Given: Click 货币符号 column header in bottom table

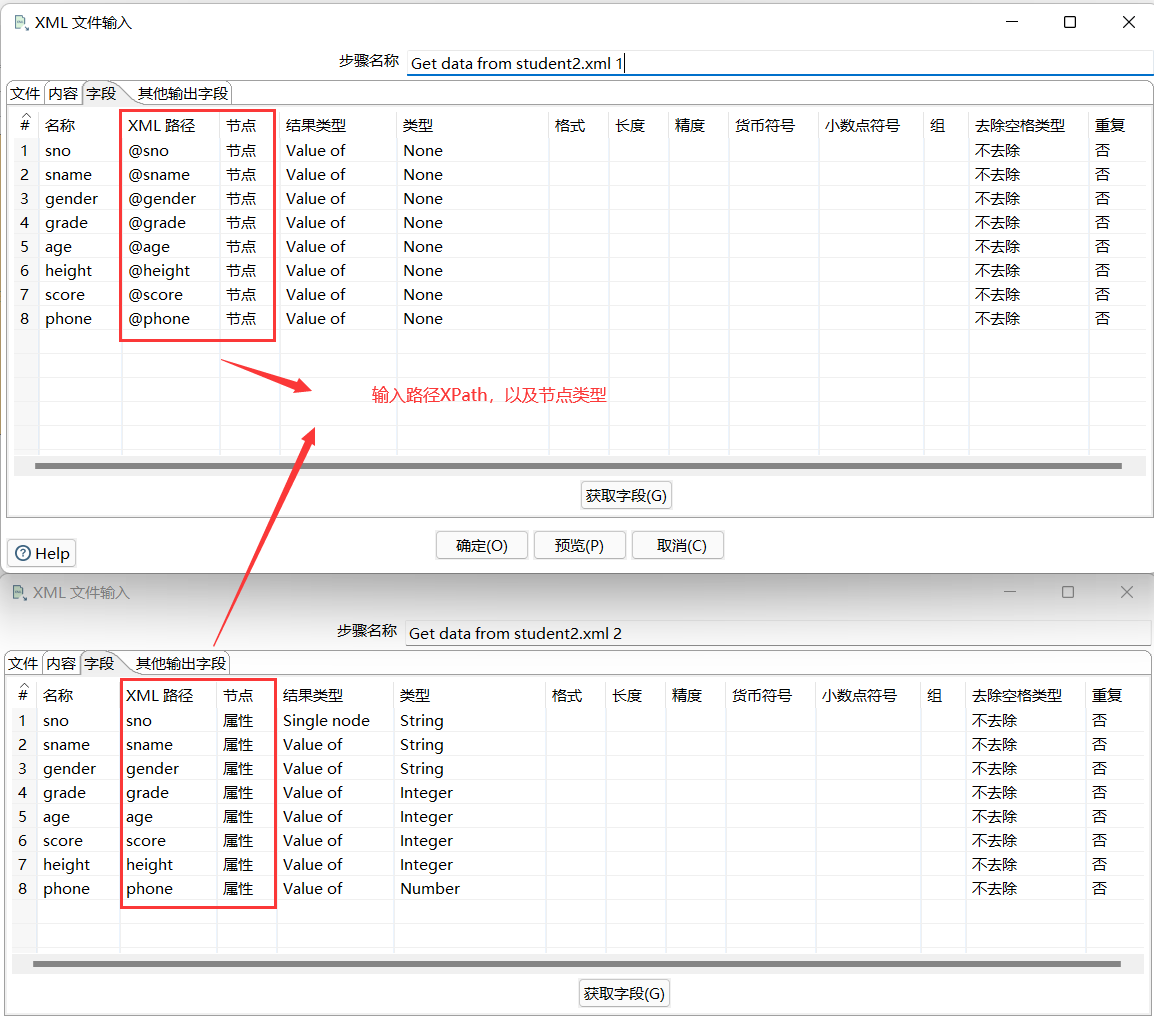Looking at the screenshot, I should [x=762, y=695].
